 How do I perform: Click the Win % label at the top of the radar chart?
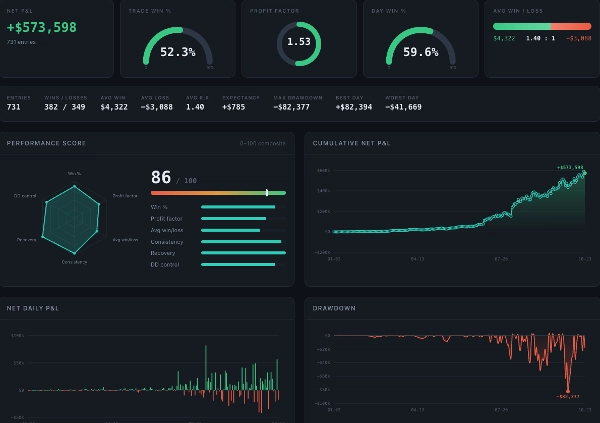click(74, 173)
